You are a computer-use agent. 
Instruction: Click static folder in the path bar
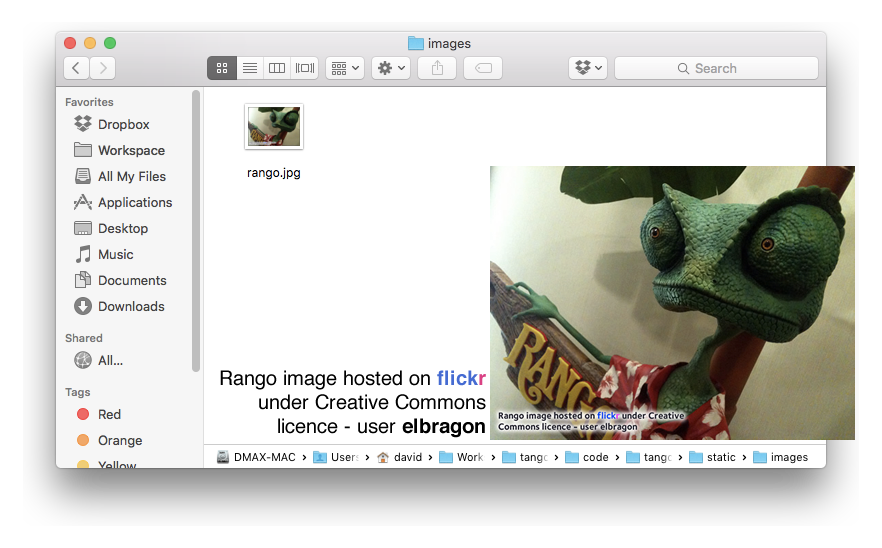713,457
